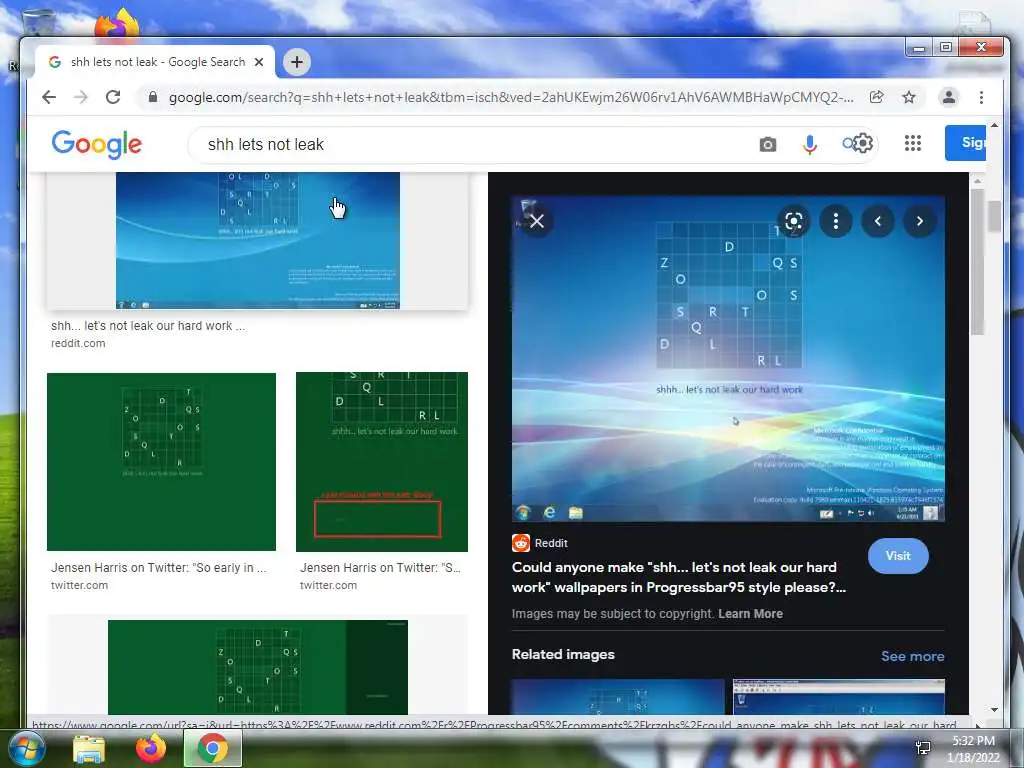Viewport: 1024px width, 768px height.
Task: Click the preview panel vertical scrollbar thumb
Action: click(977, 261)
